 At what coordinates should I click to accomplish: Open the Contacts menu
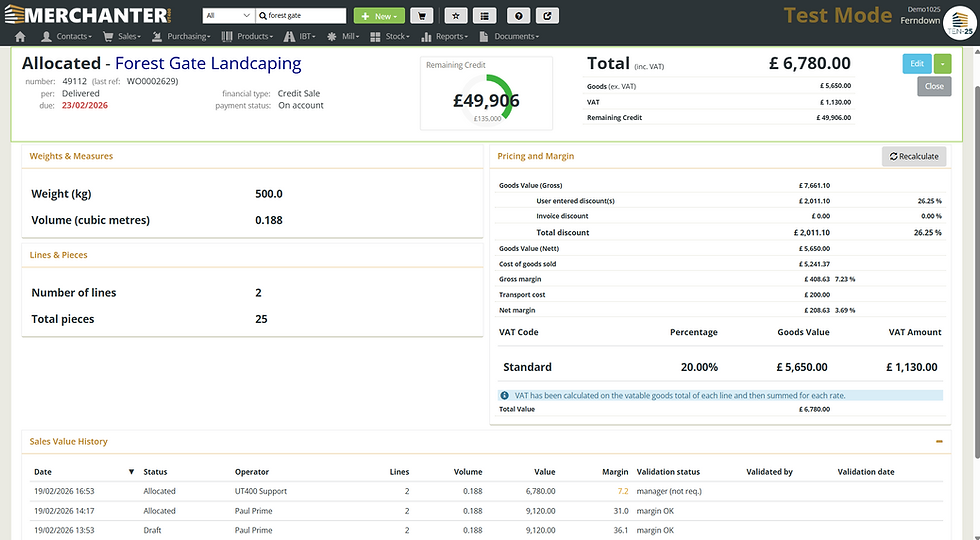pos(66,36)
